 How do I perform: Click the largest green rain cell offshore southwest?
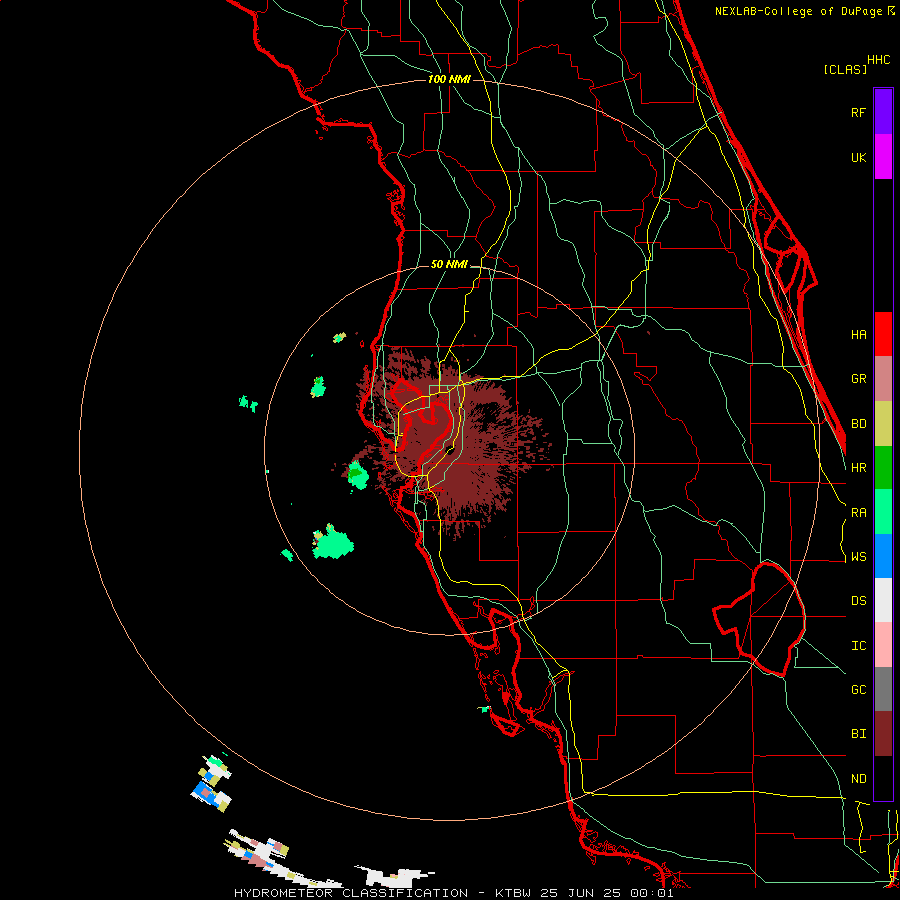(332, 542)
